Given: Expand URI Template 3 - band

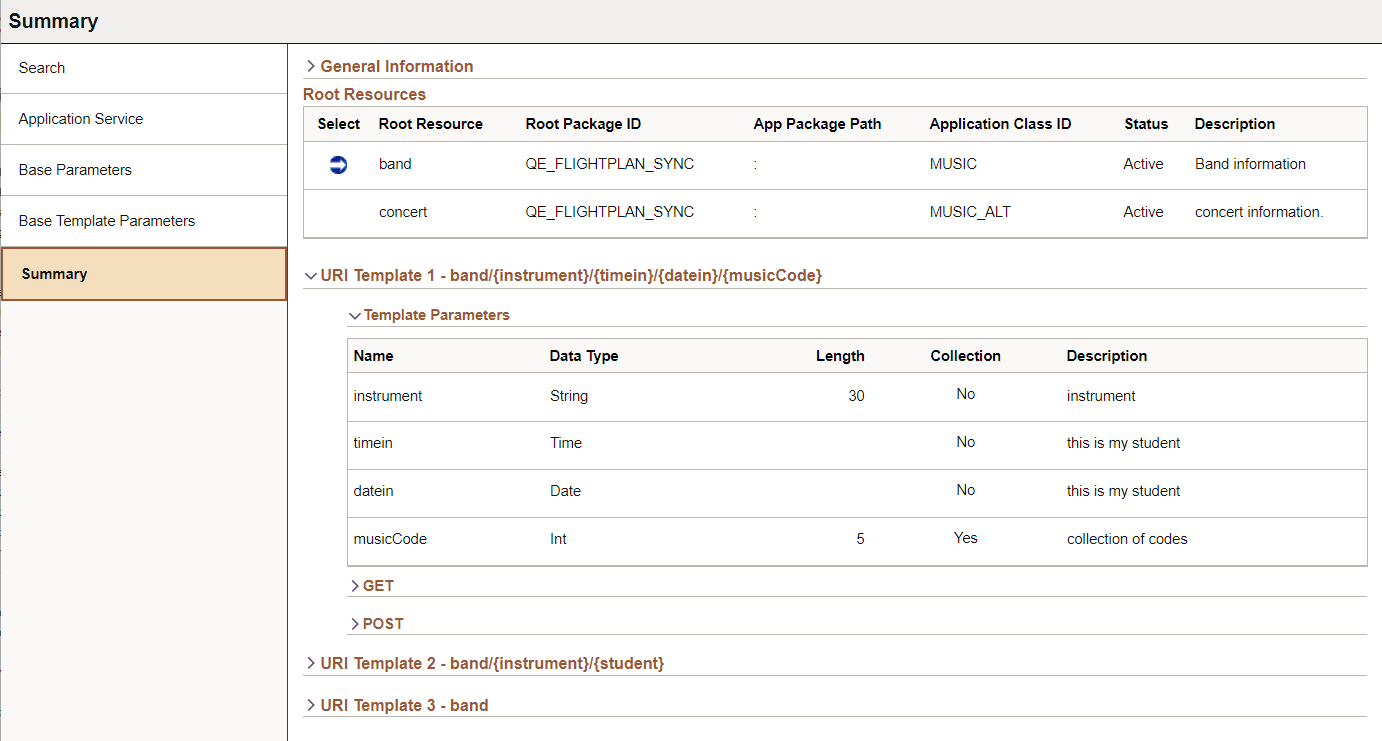Looking at the screenshot, I should click(397, 705).
